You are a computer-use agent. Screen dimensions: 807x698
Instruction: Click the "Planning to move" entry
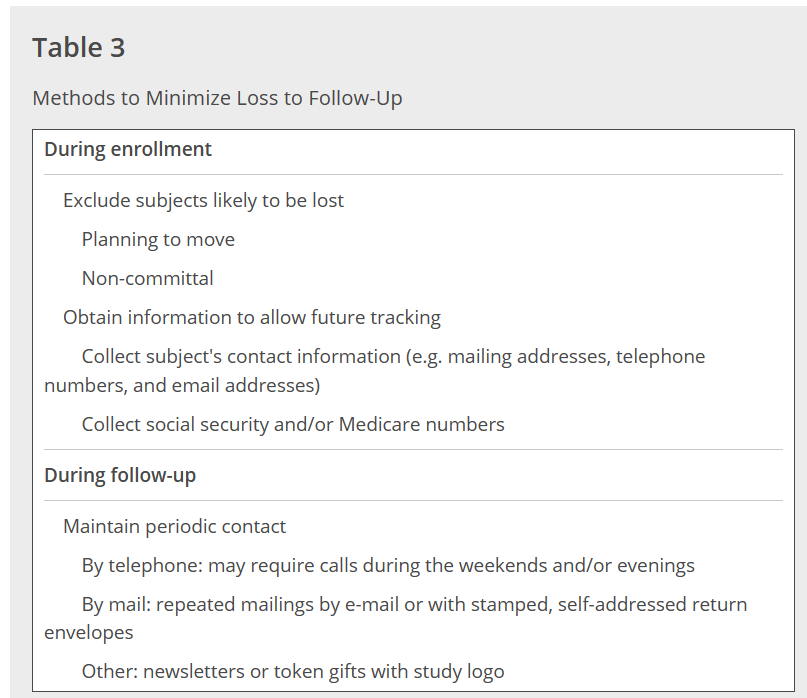coord(158,239)
